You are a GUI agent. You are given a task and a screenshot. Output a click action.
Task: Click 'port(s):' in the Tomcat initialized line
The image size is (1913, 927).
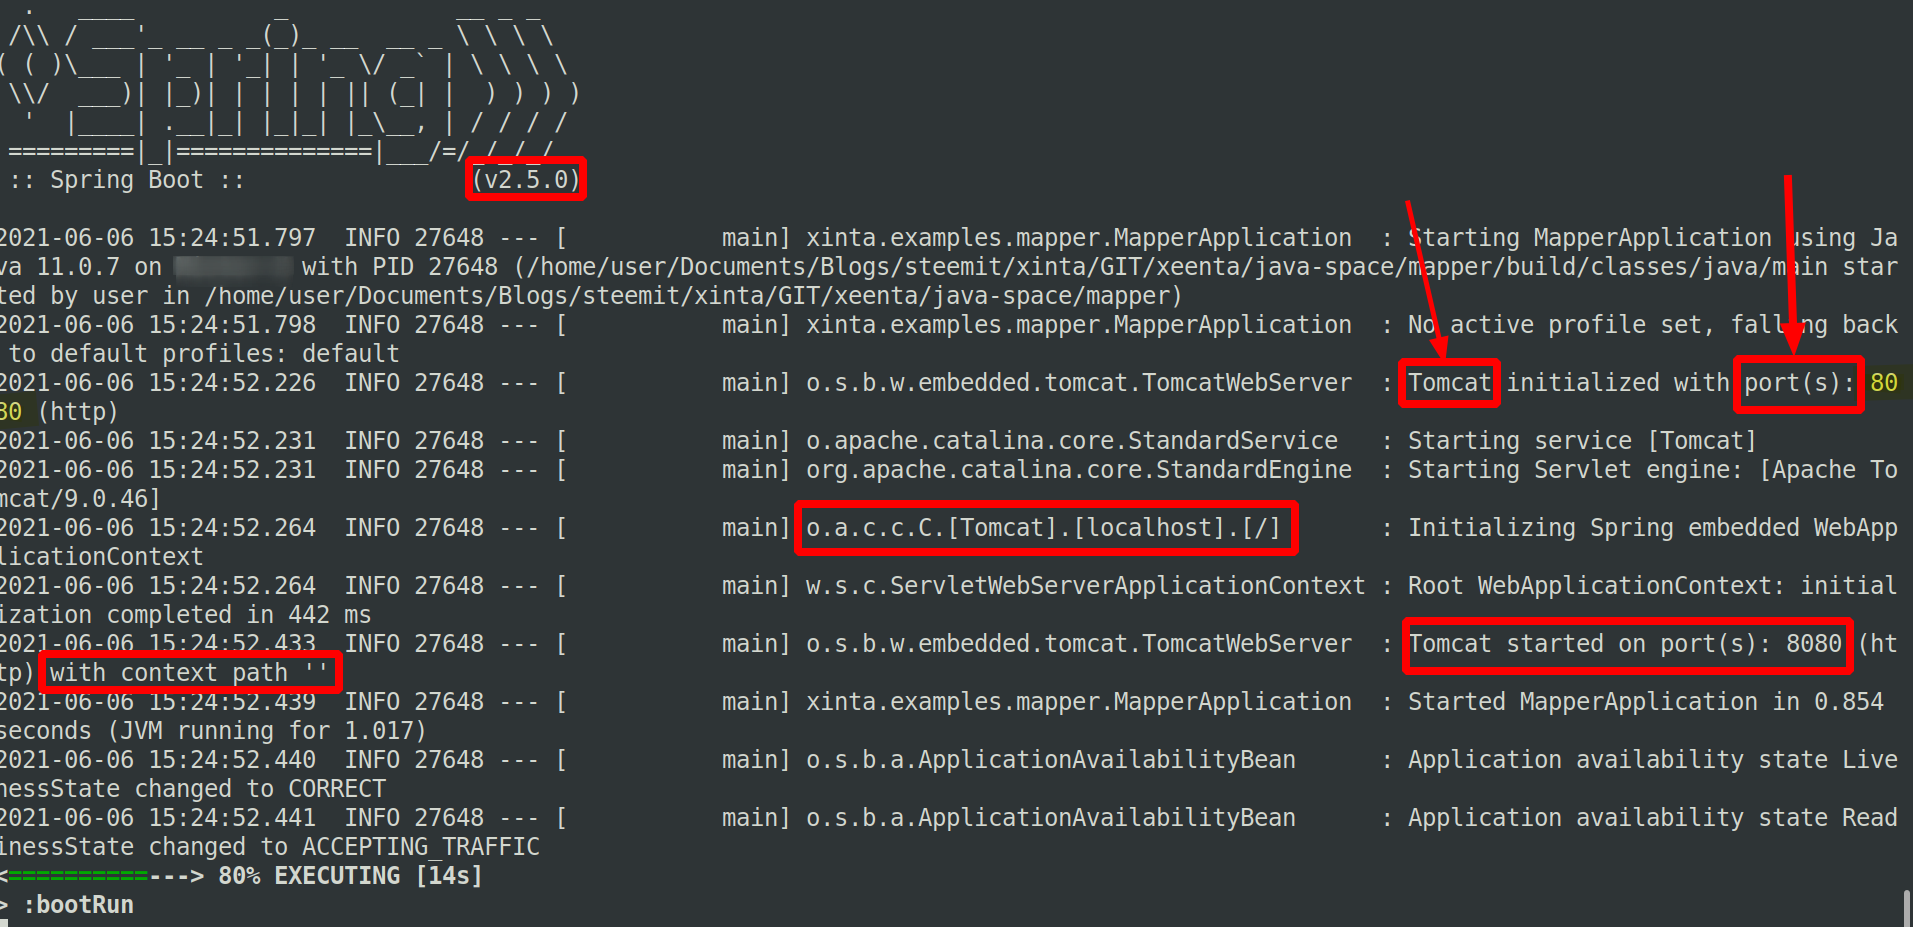point(1799,383)
